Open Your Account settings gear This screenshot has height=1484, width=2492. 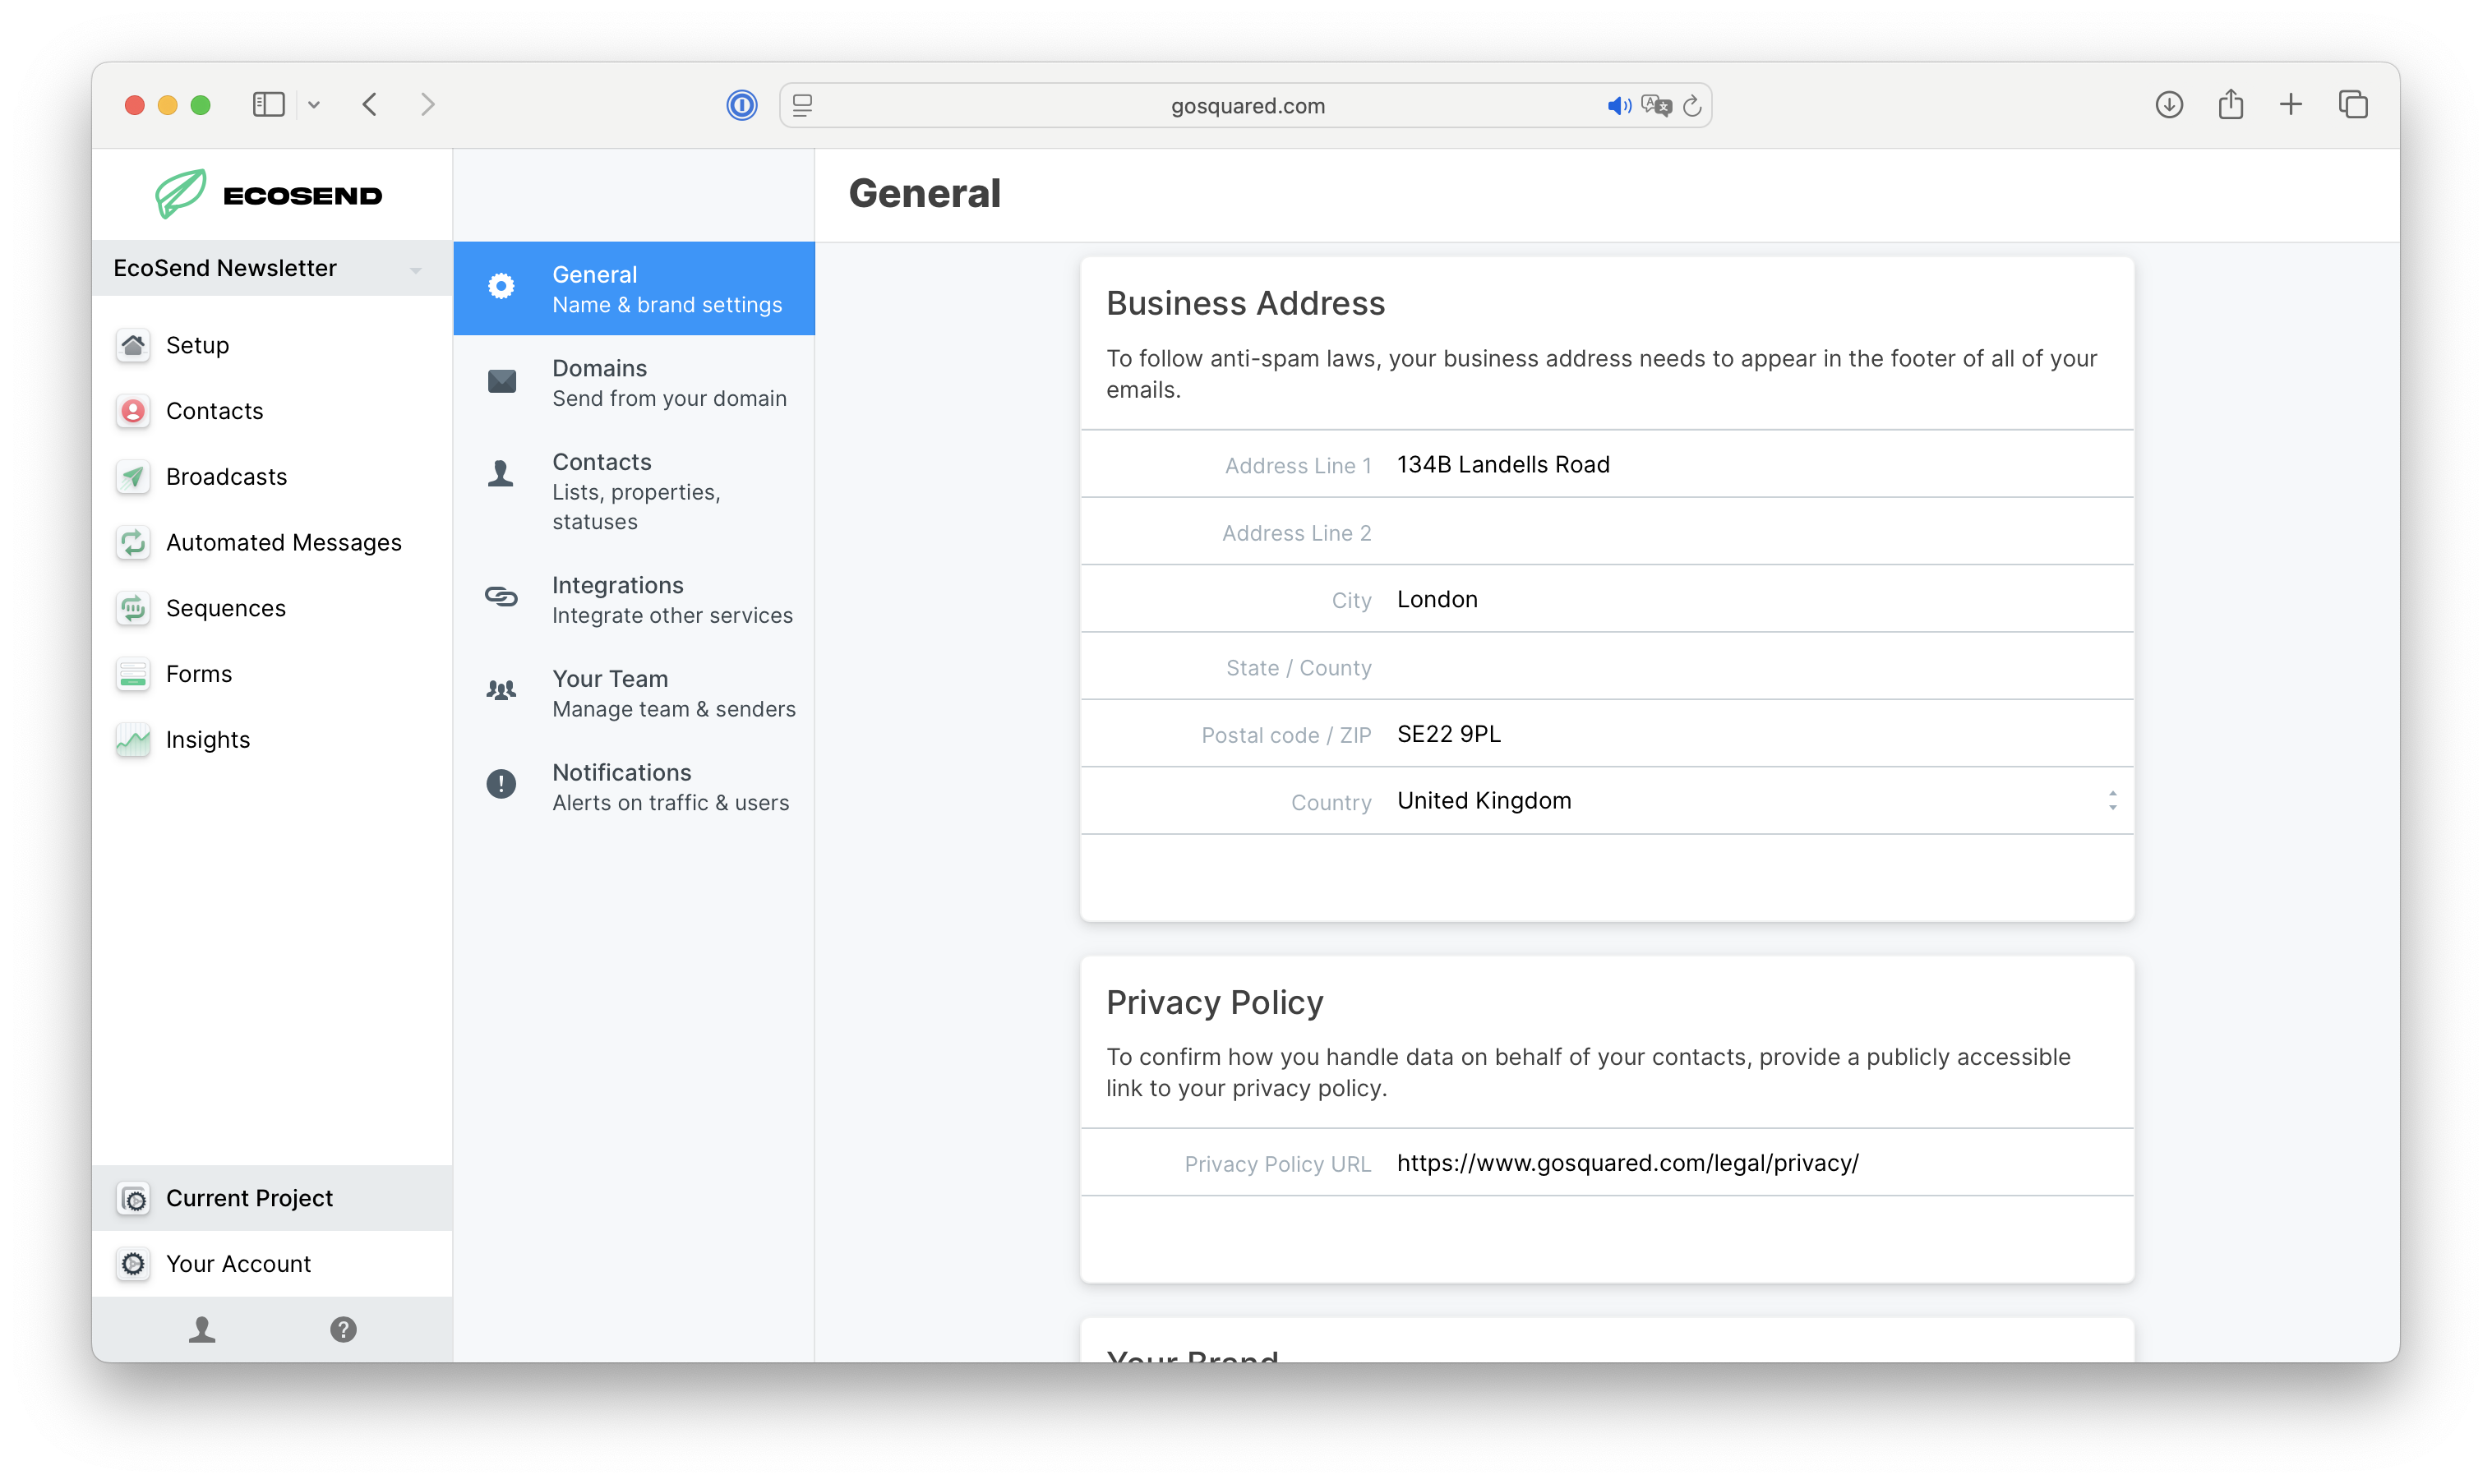[x=133, y=1263]
